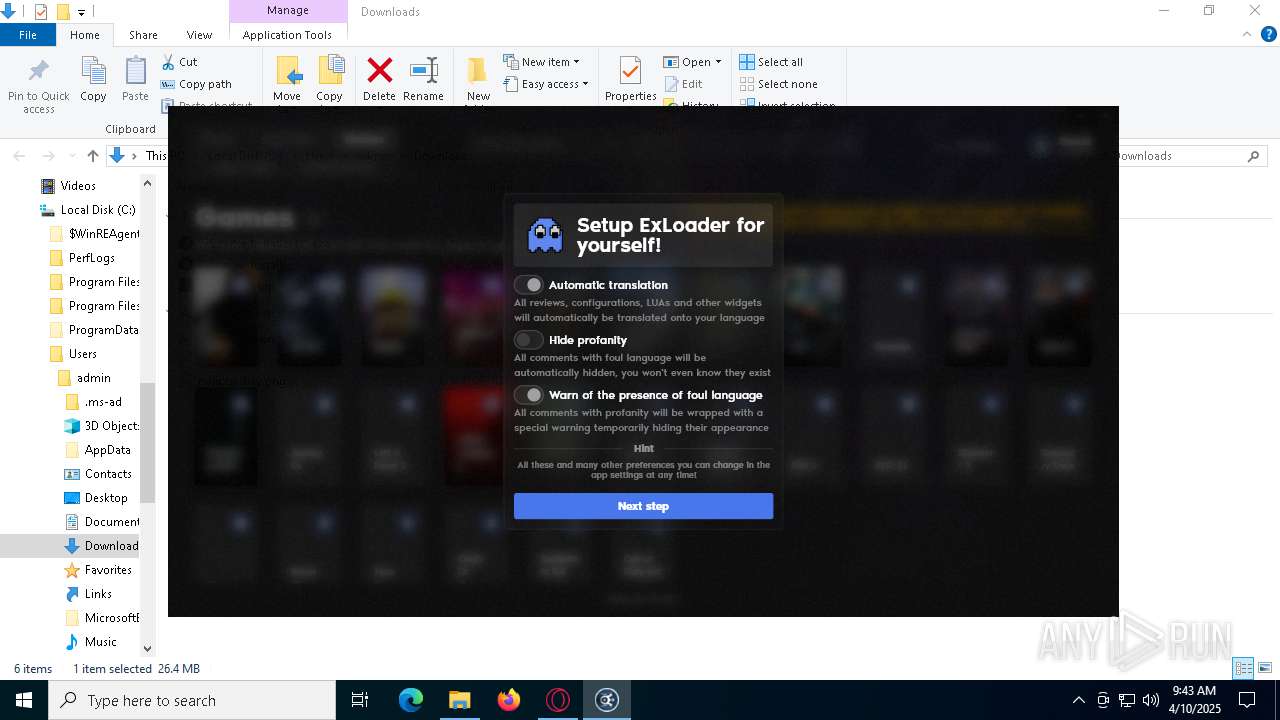Image resolution: width=1280 pixels, height=720 pixels.
Task: Click the Explorer search magnifier icon
Action: [1253, 156]
